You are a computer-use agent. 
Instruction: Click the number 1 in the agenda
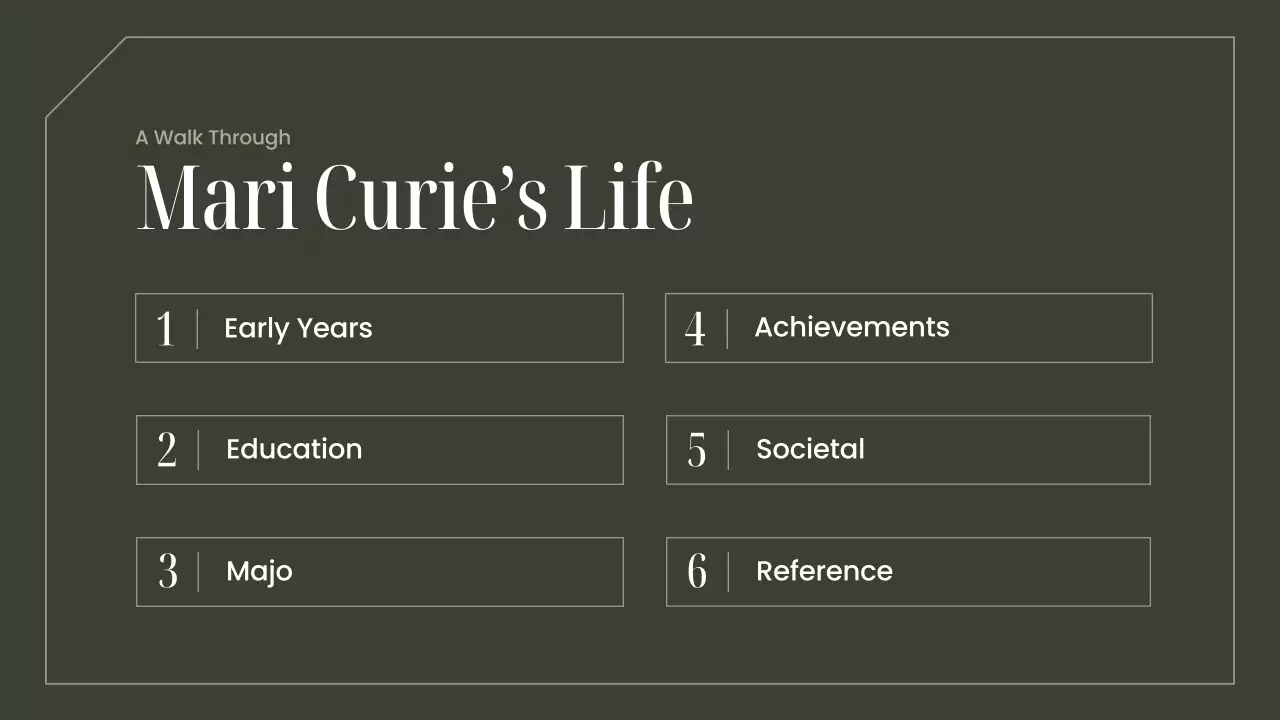tap(166, 329)
